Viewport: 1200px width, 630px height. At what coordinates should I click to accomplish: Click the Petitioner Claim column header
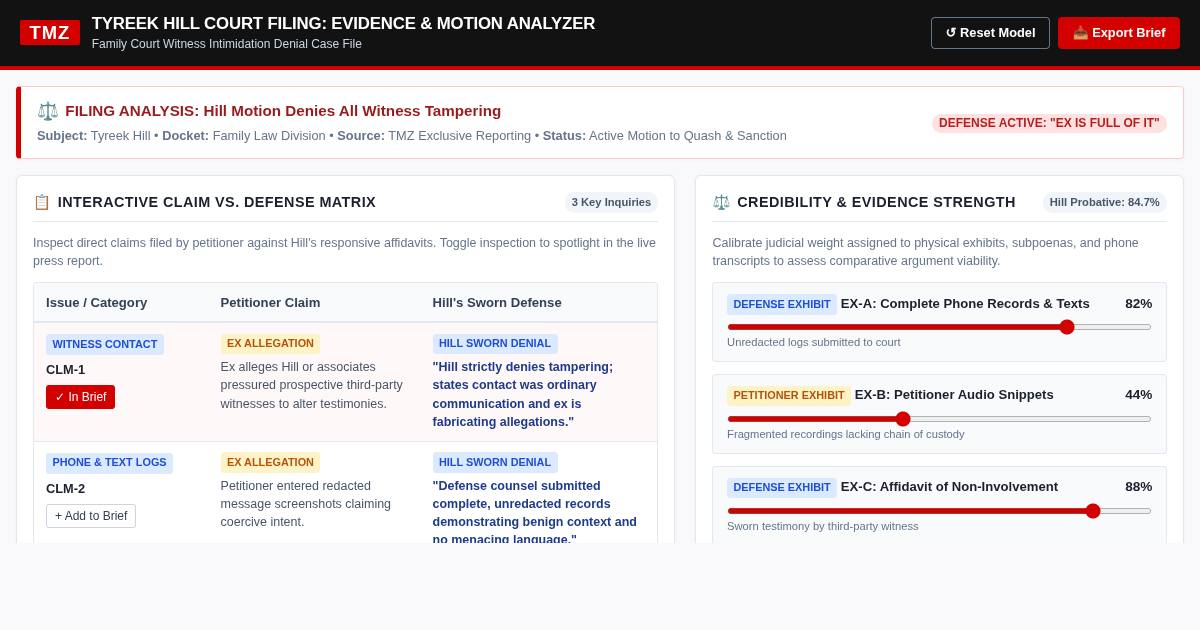pyautogui.click(x=271, y=302)
